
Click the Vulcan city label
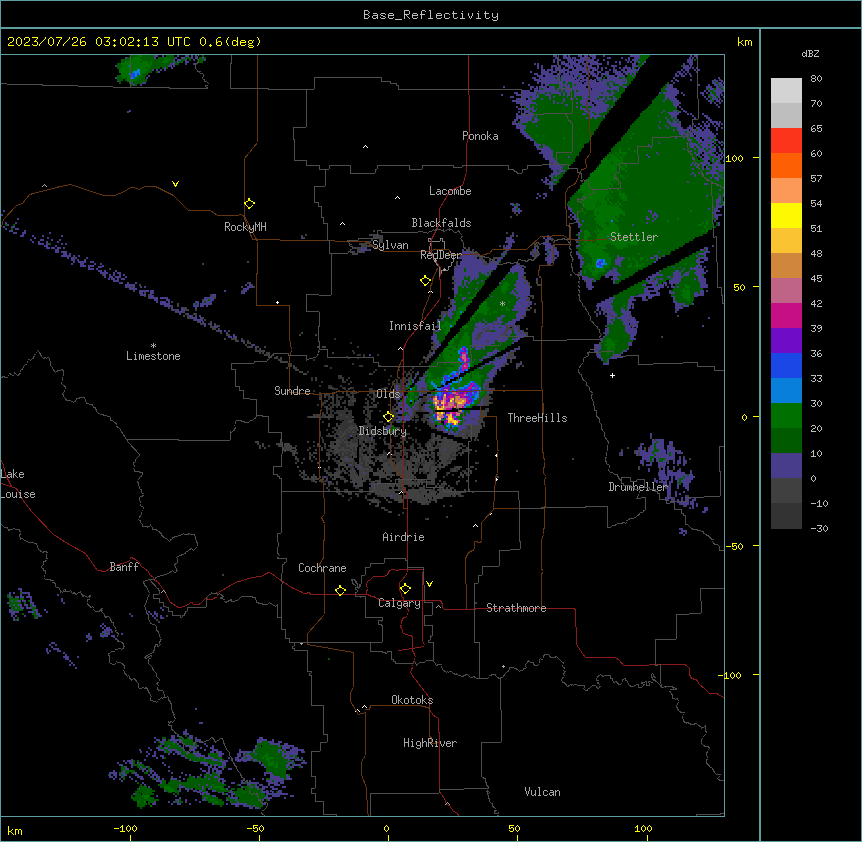coord(543,792)
